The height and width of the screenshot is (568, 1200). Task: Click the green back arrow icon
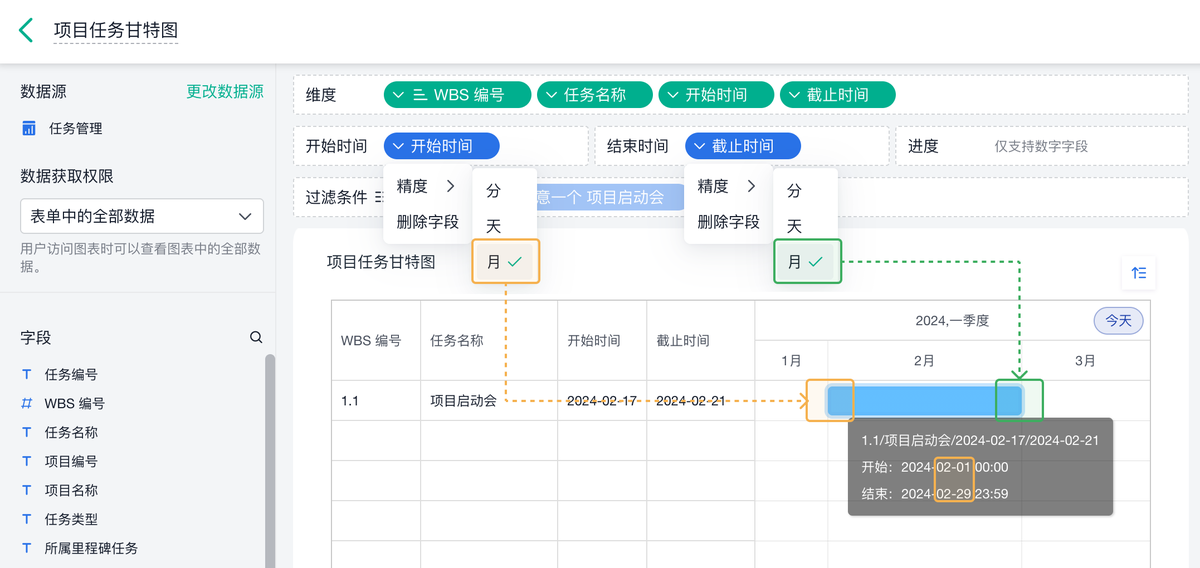click(x=26, y=30)
